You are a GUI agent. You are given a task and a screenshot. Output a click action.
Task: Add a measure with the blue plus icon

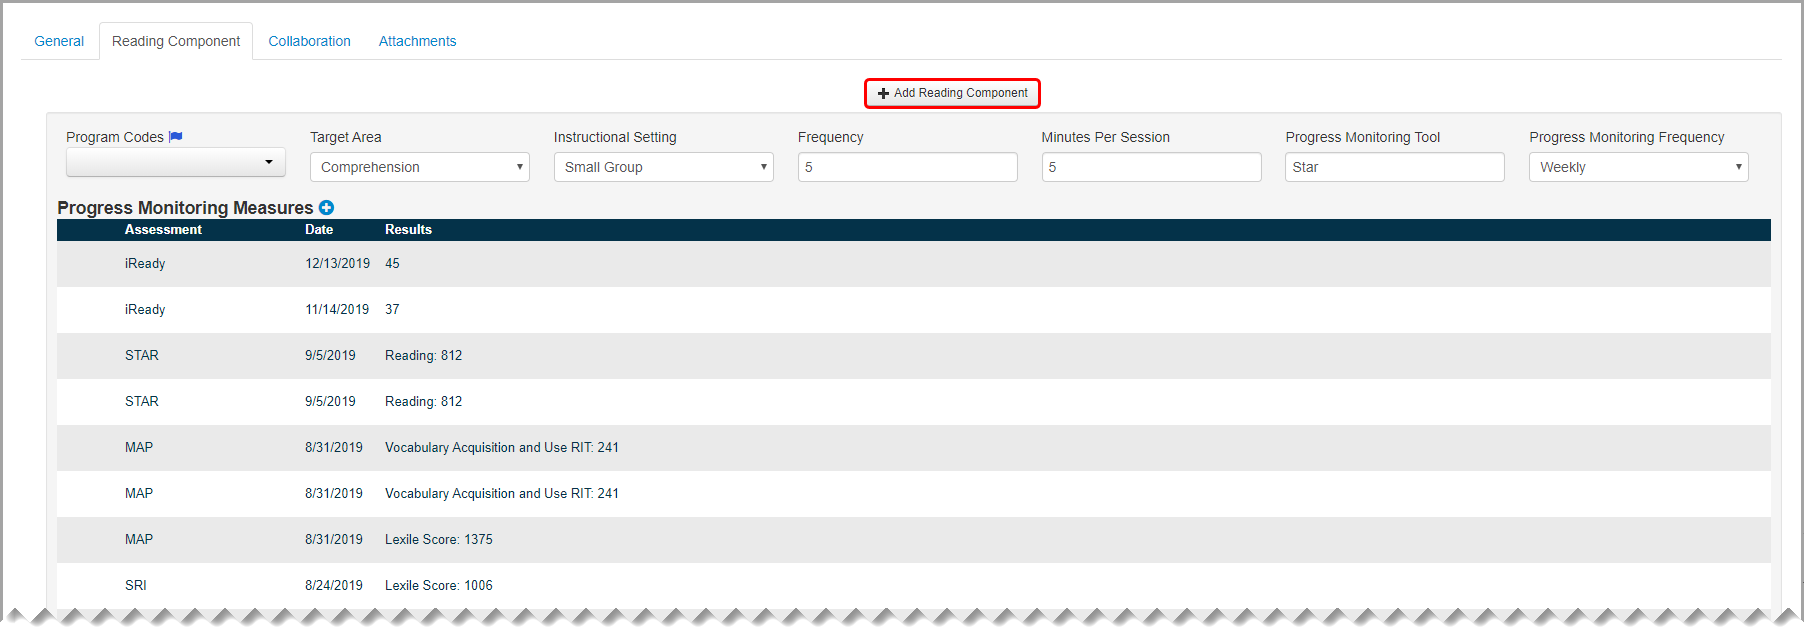326,207
